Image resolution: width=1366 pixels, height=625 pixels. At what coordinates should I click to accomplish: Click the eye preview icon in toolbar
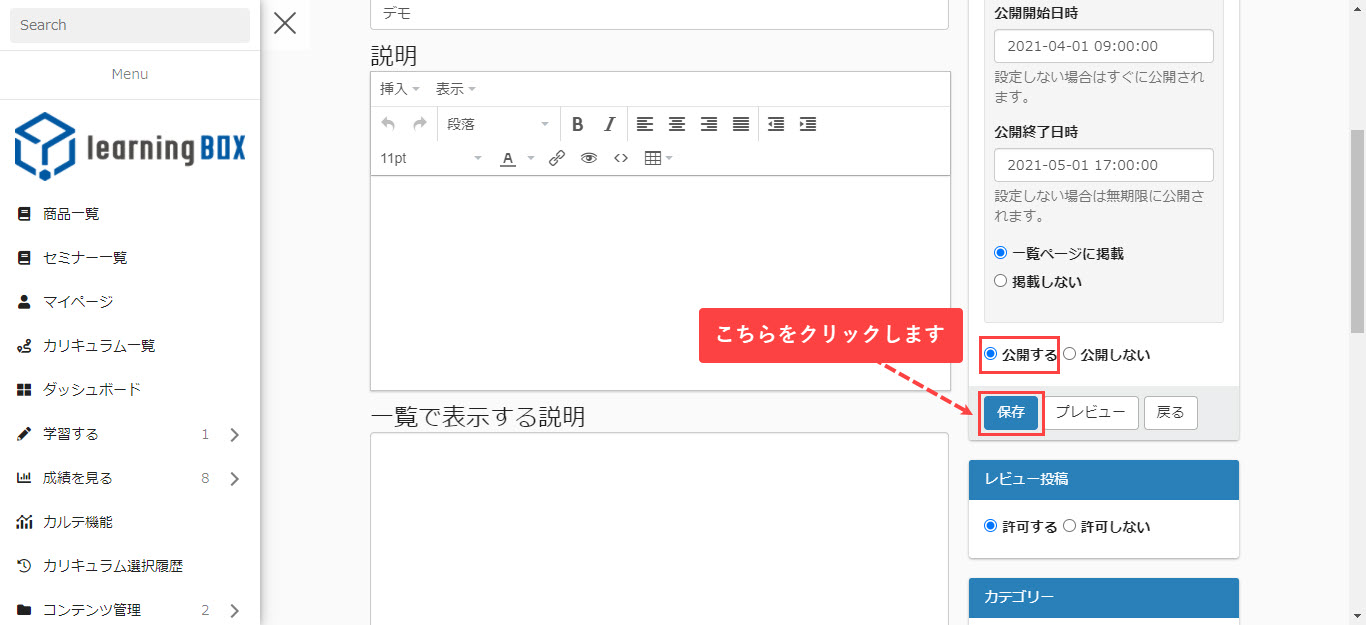pyautogui.click(x=589, y=158)
